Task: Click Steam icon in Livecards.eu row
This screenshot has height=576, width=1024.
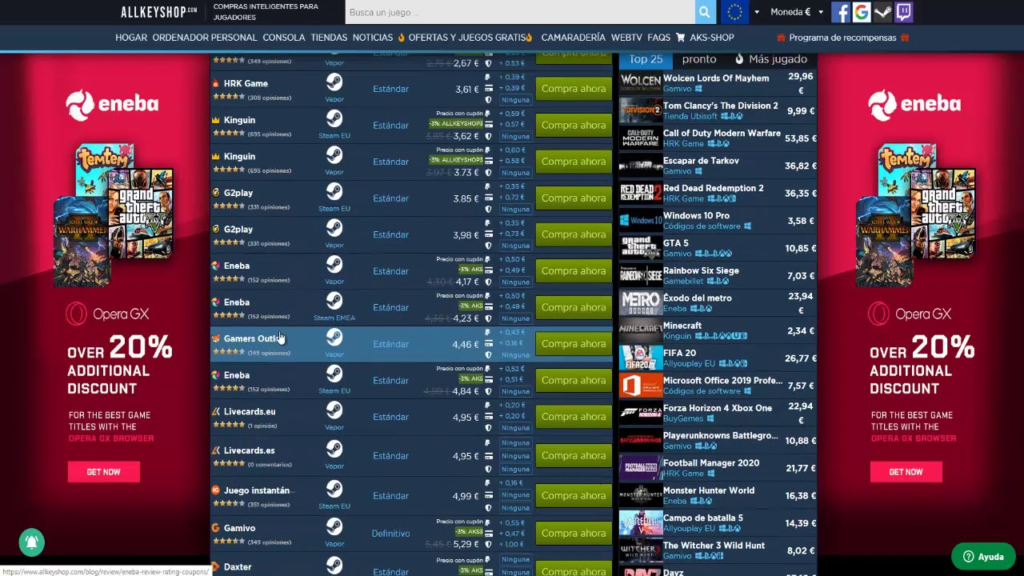Action: (x=334, y=410)
